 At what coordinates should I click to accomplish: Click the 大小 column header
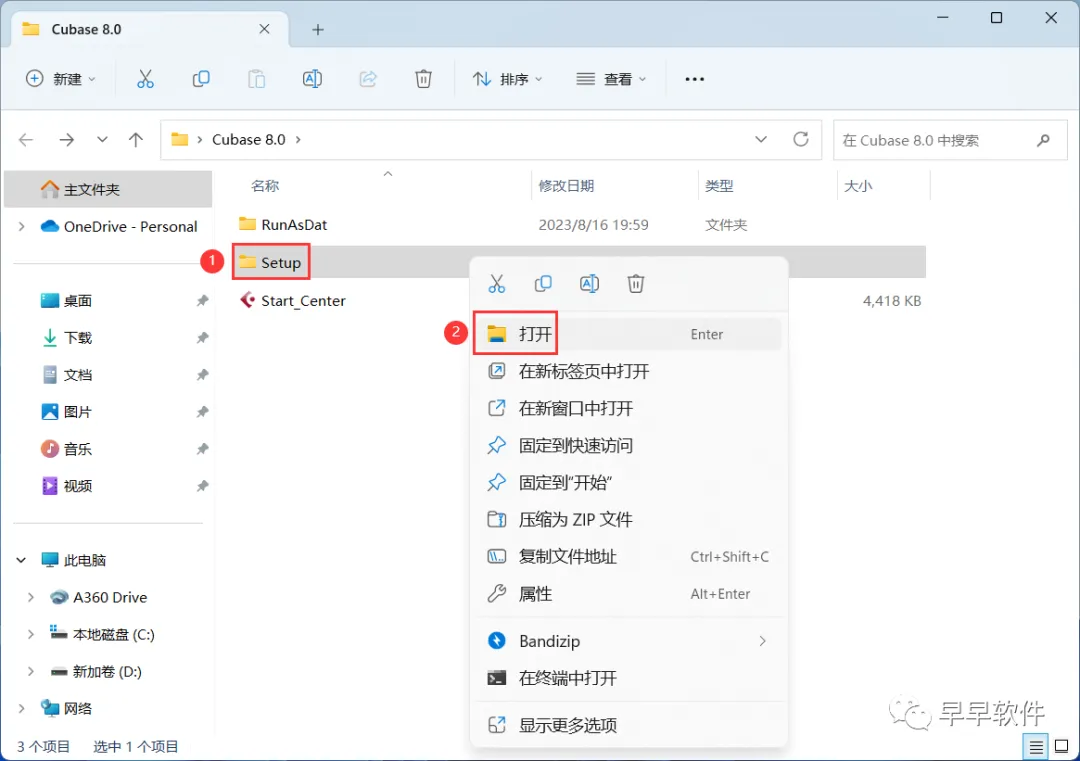tap(858, 186)
